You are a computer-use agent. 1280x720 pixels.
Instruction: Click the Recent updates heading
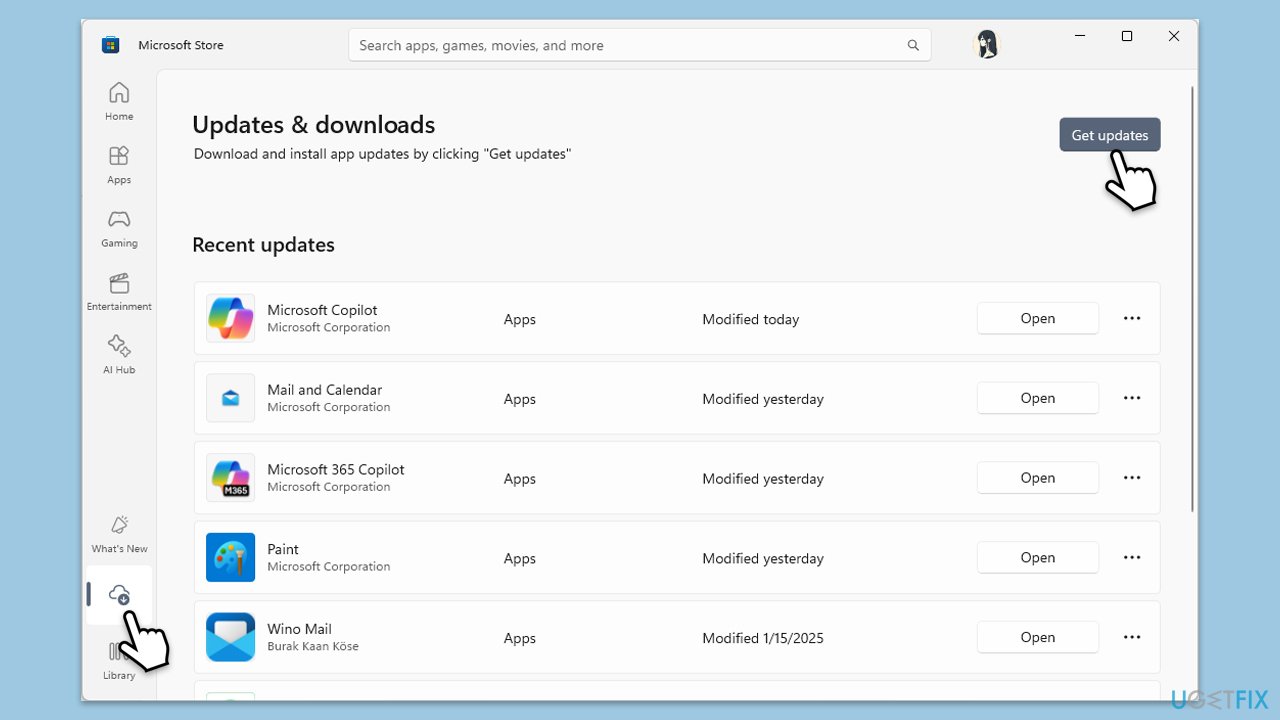(263, 245)
